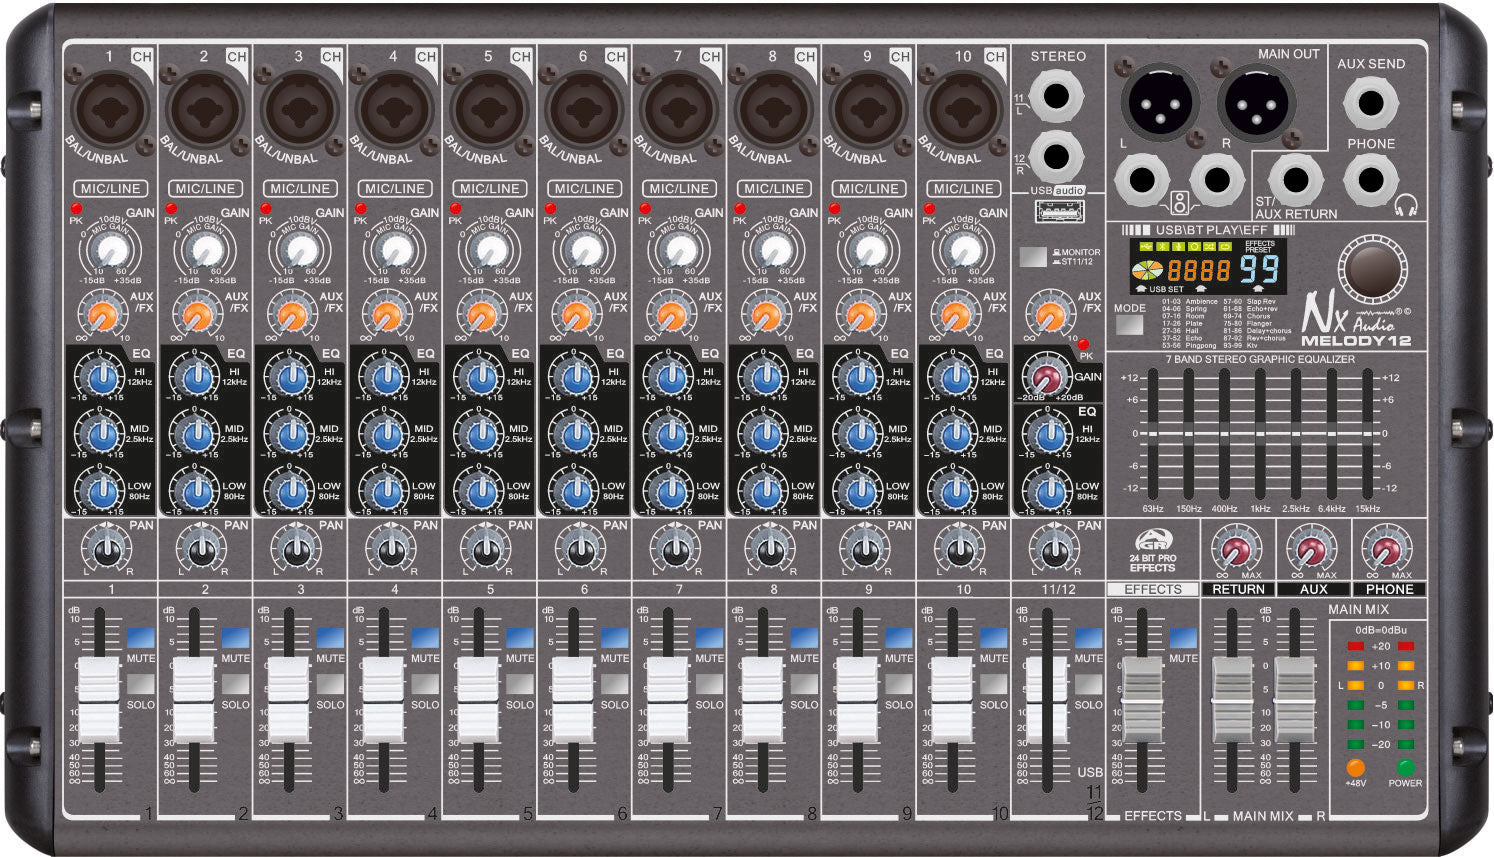Toggle SOLO button on channel 4
The image size is (1494, 857).
424,684
